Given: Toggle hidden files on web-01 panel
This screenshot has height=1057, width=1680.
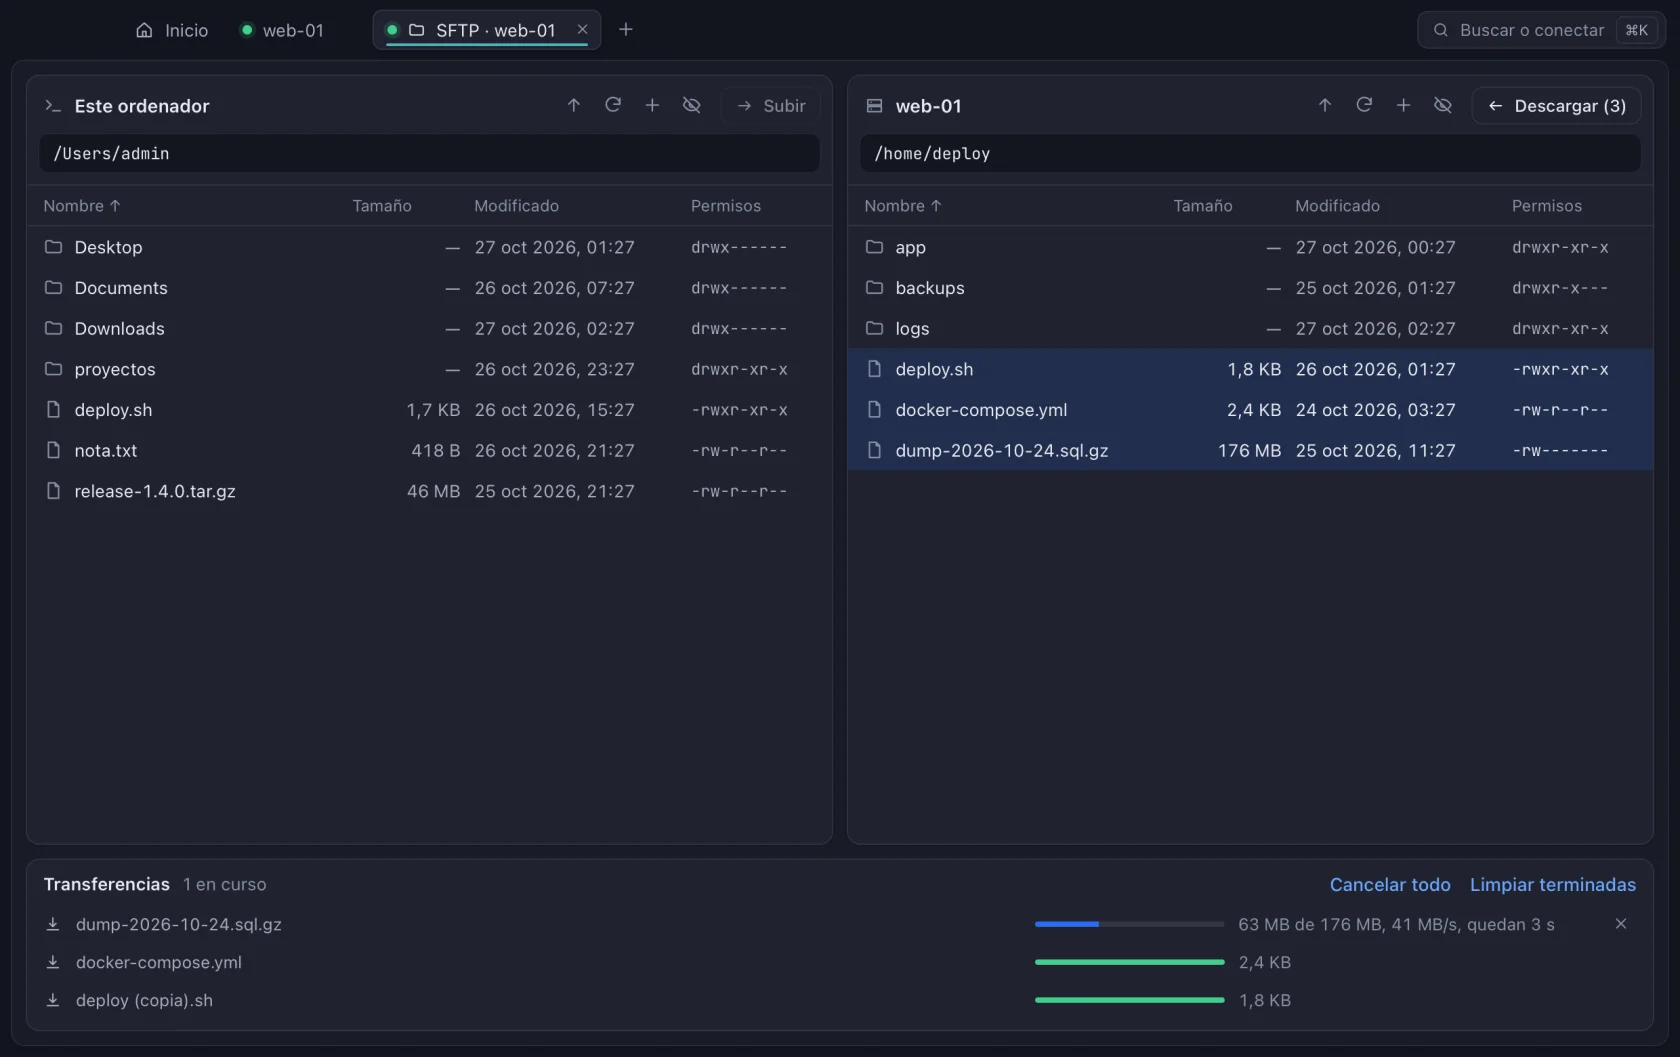Looking at the screenshot, I should point(1442,105).
